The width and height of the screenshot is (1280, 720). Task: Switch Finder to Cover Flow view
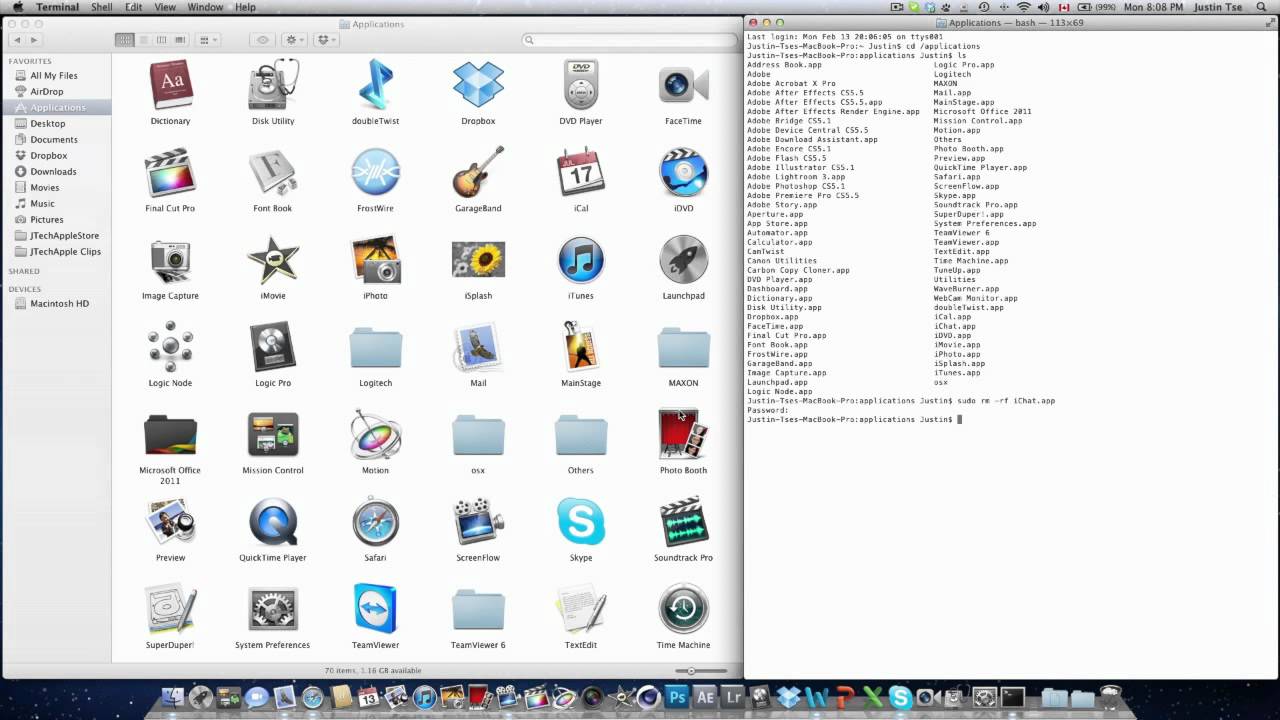pyautogui.click(x=180, y=40)
